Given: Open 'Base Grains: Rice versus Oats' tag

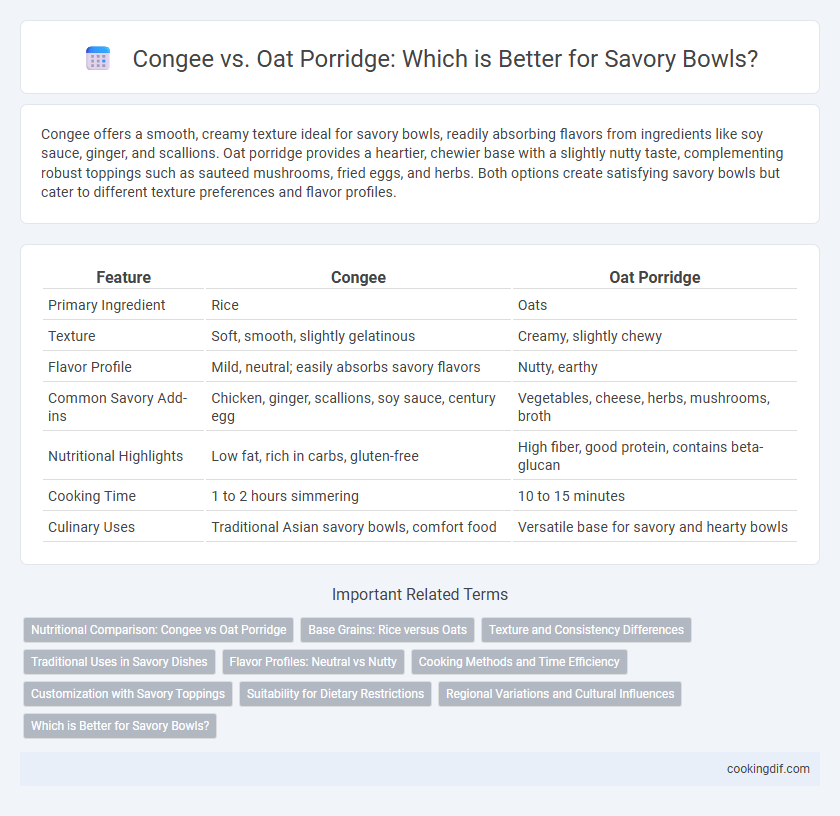Looking at the screenshot, I should (387, 630).
